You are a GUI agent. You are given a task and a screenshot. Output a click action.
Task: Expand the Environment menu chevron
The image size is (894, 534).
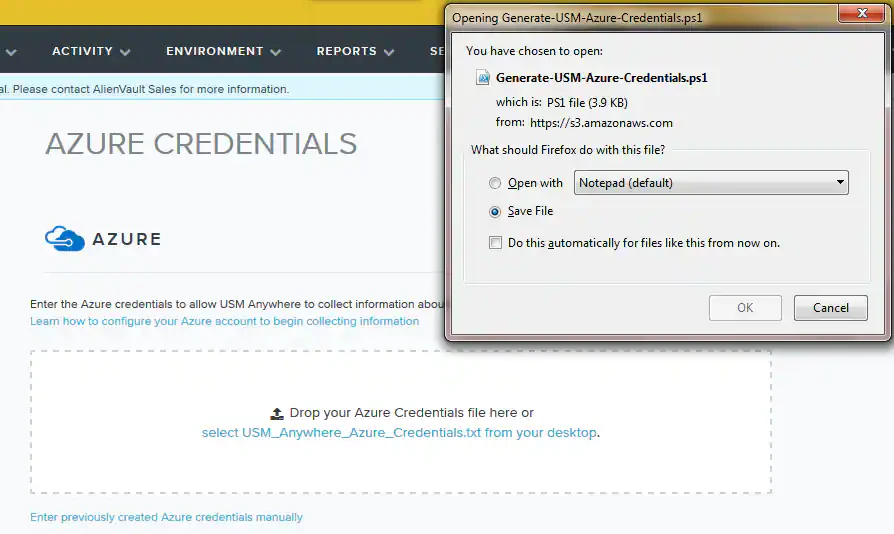click(275, 52)
